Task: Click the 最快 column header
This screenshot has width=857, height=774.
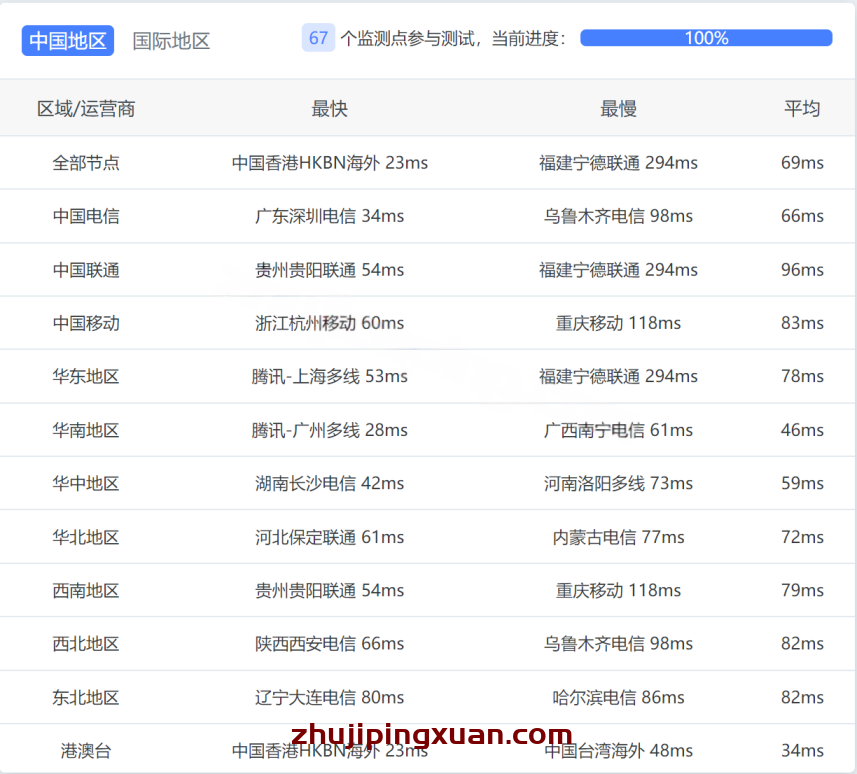Action: 329,109
